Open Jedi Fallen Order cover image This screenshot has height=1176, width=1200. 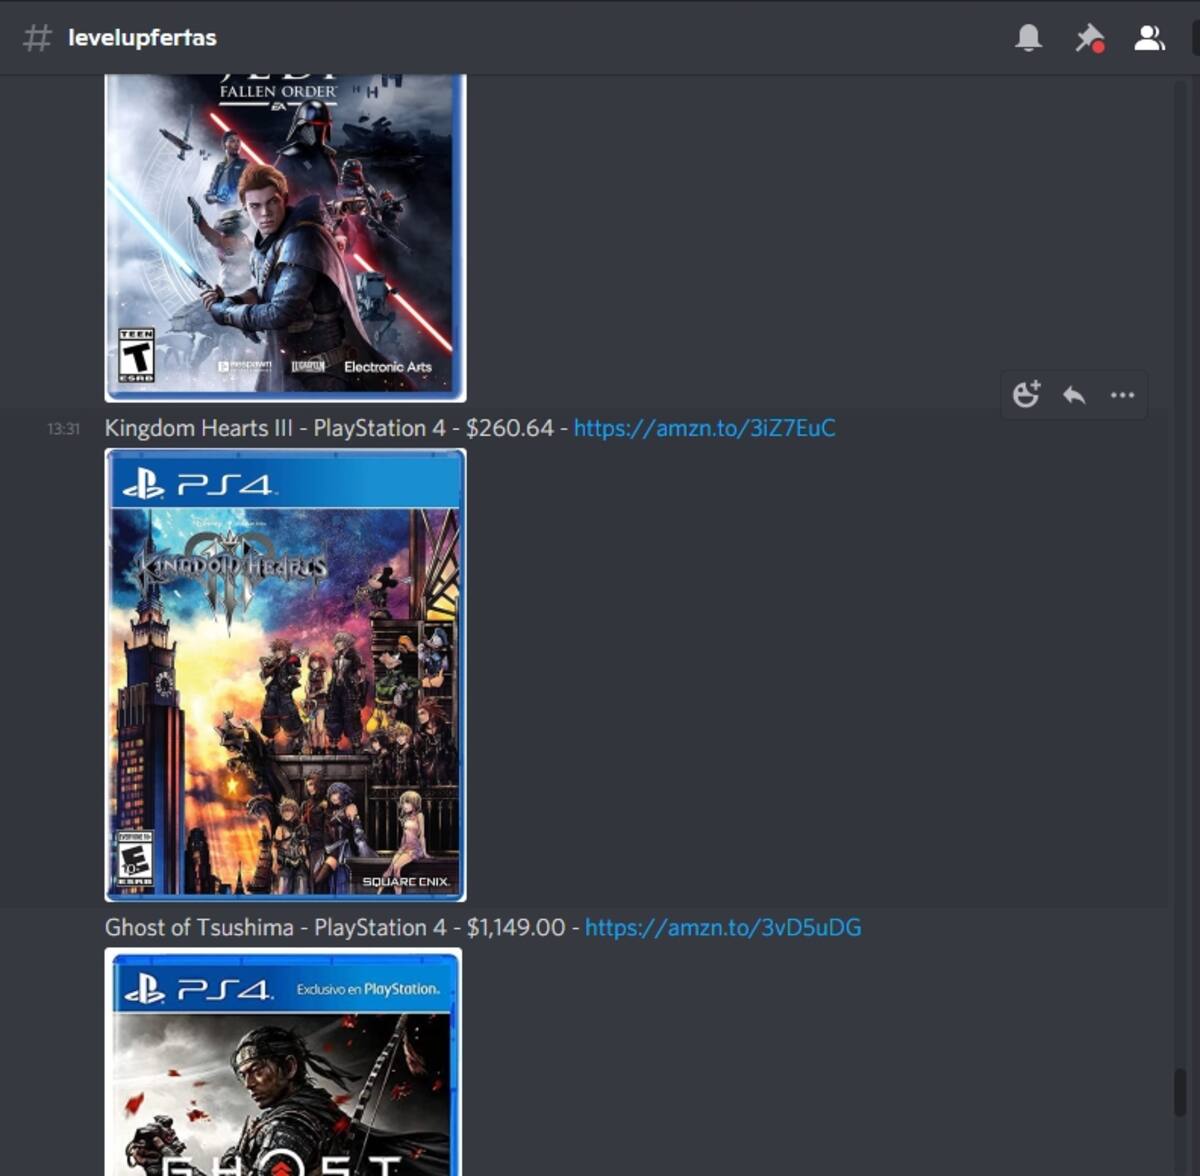click(285, 238)
